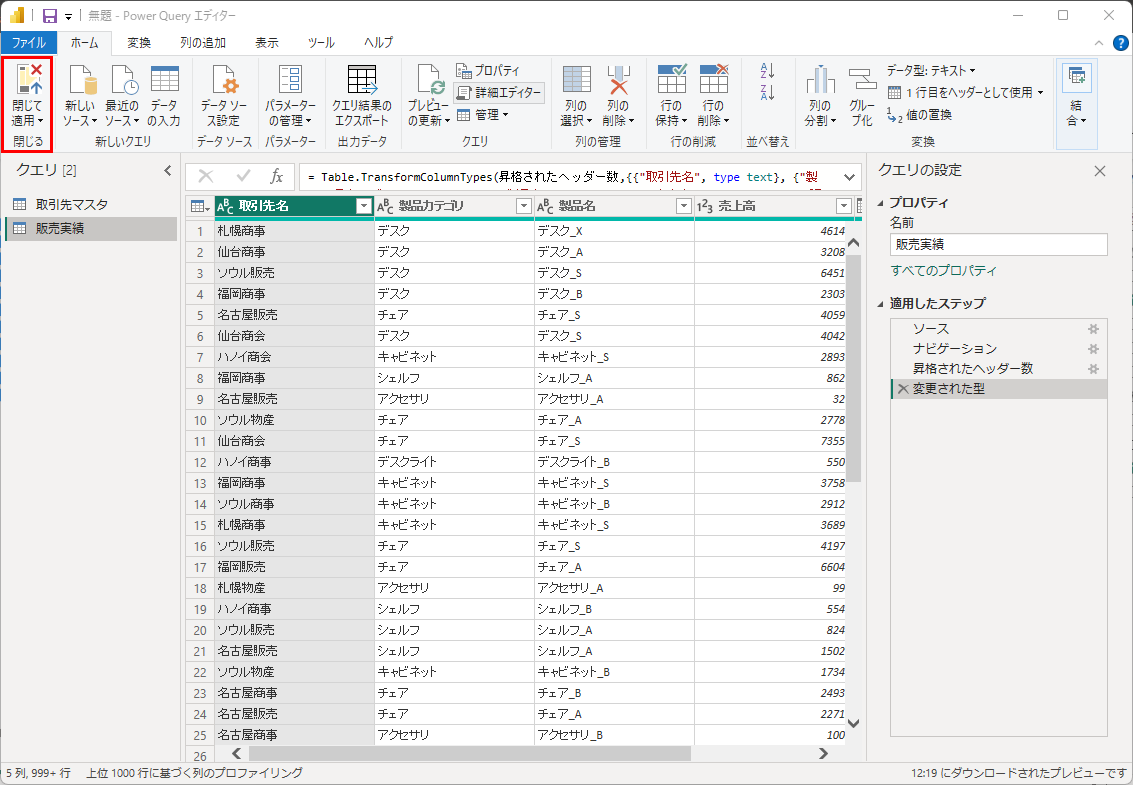Open クエリ プロパティ button in ribbon
The height and width of the screenshot is (785, 1133).
pyautogui.click(x=488, y=71)
